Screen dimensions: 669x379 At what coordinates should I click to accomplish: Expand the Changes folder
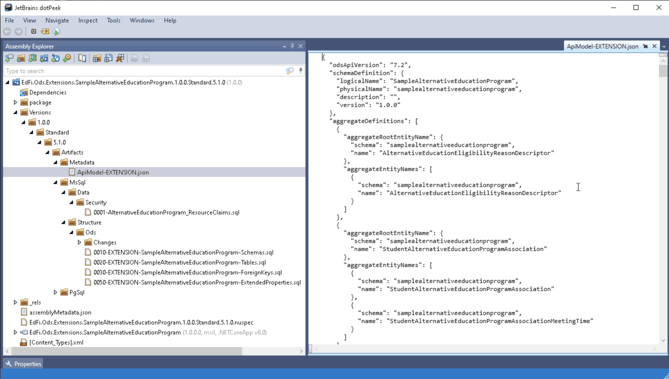click(79, 242)
